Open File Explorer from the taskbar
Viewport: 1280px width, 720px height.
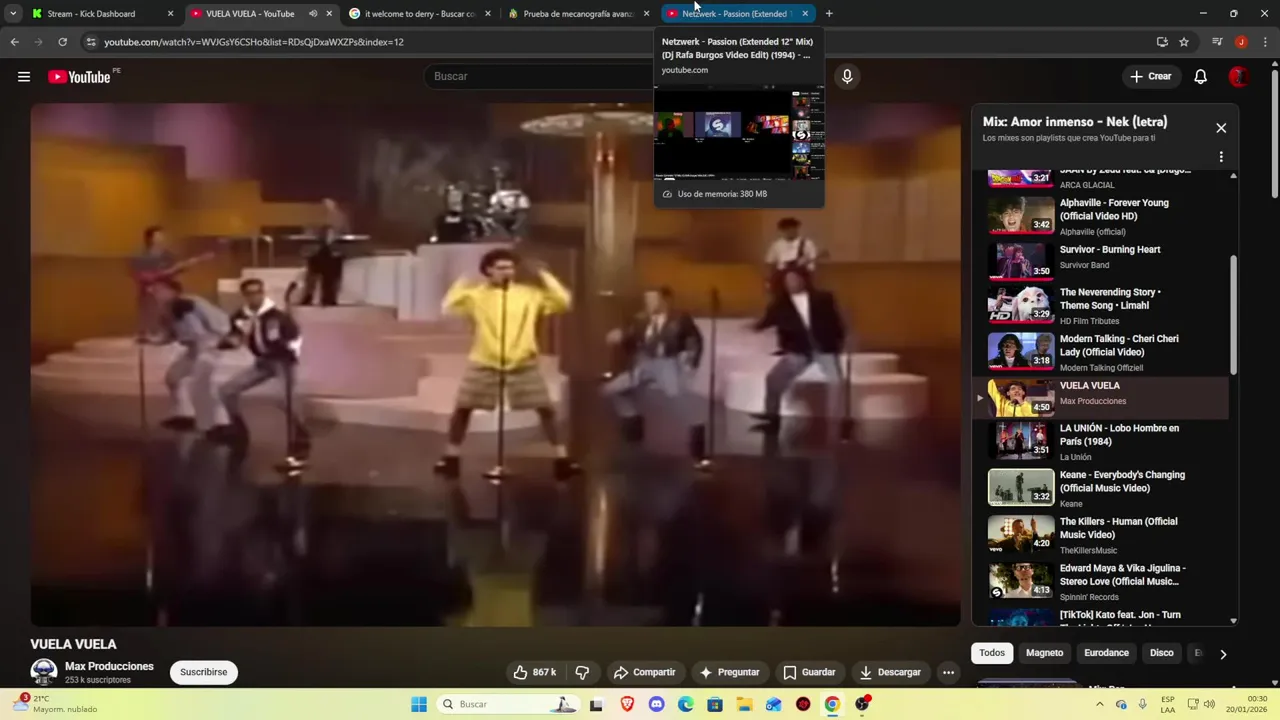point(744,704)
